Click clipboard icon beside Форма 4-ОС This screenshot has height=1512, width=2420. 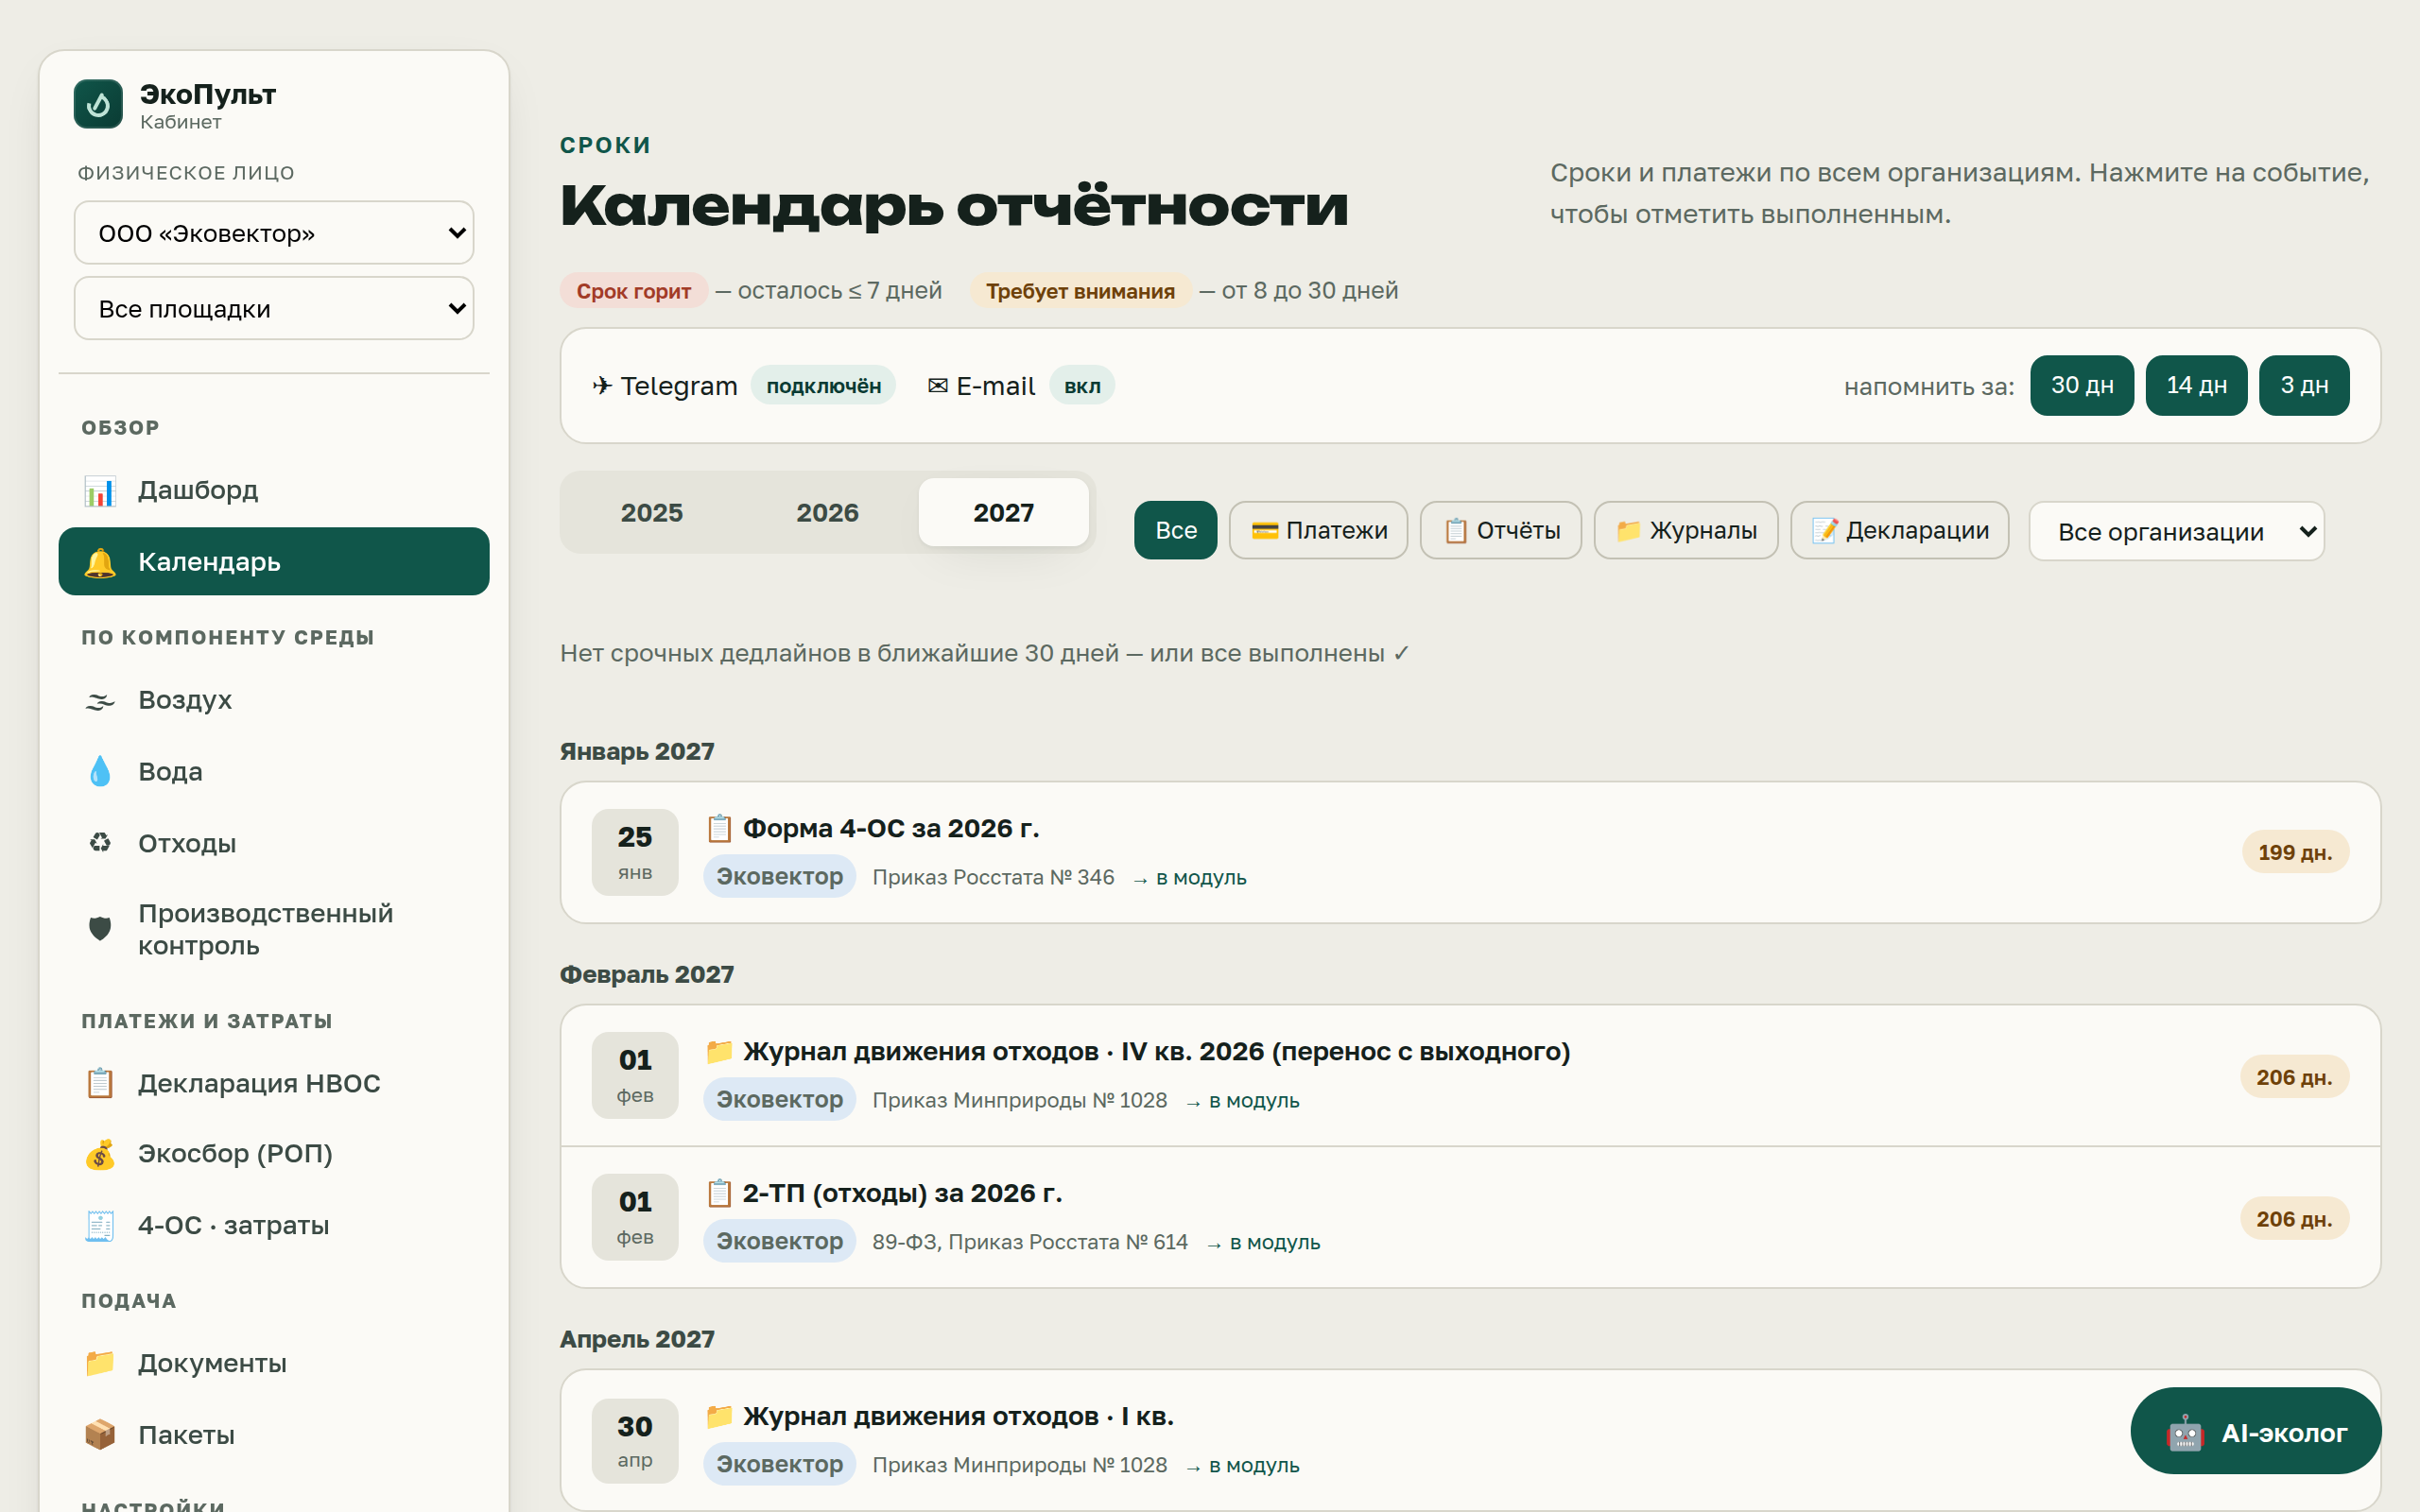click(x=719, y=829)
